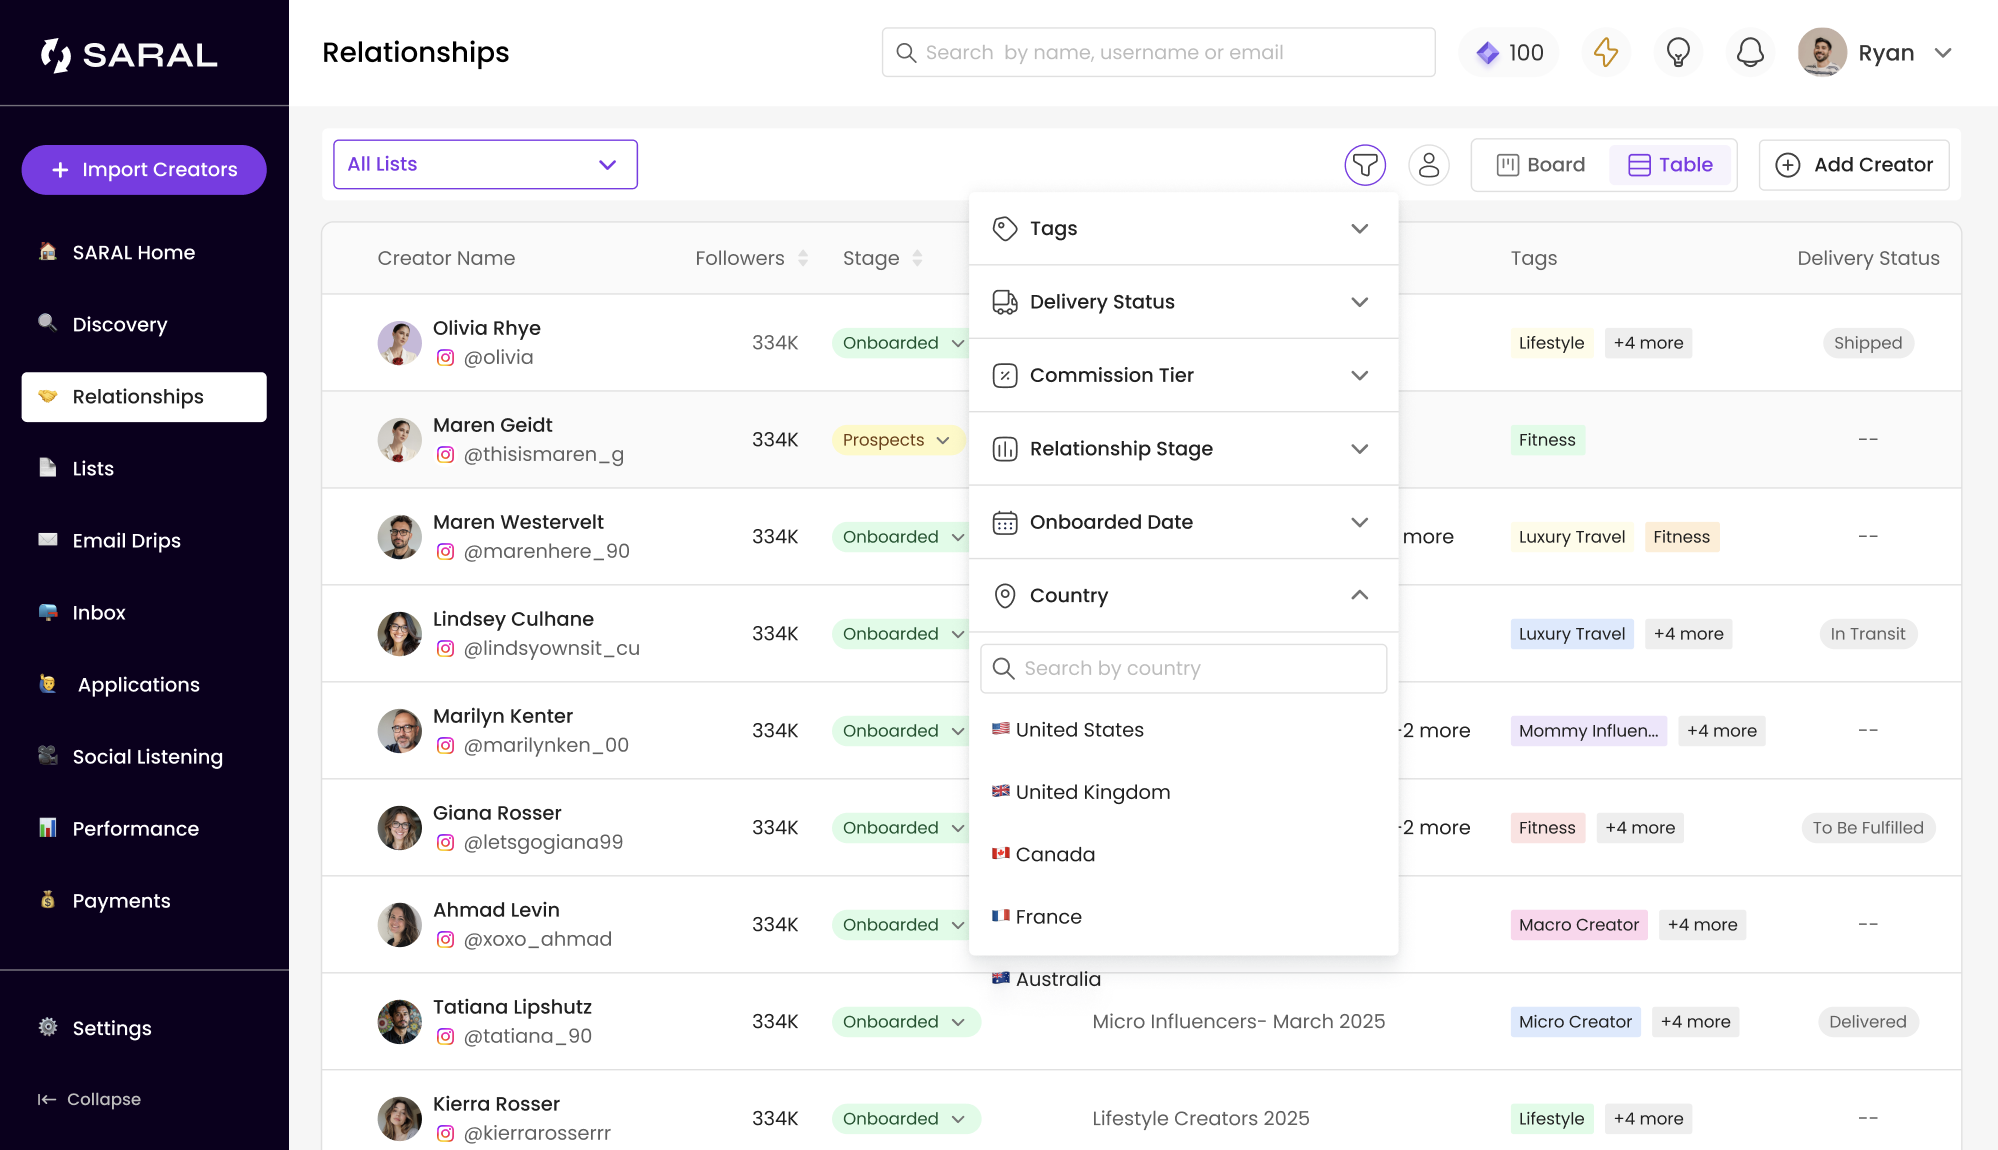
Task: Select United Kingdom country option
Action: tap(1092, 792)
